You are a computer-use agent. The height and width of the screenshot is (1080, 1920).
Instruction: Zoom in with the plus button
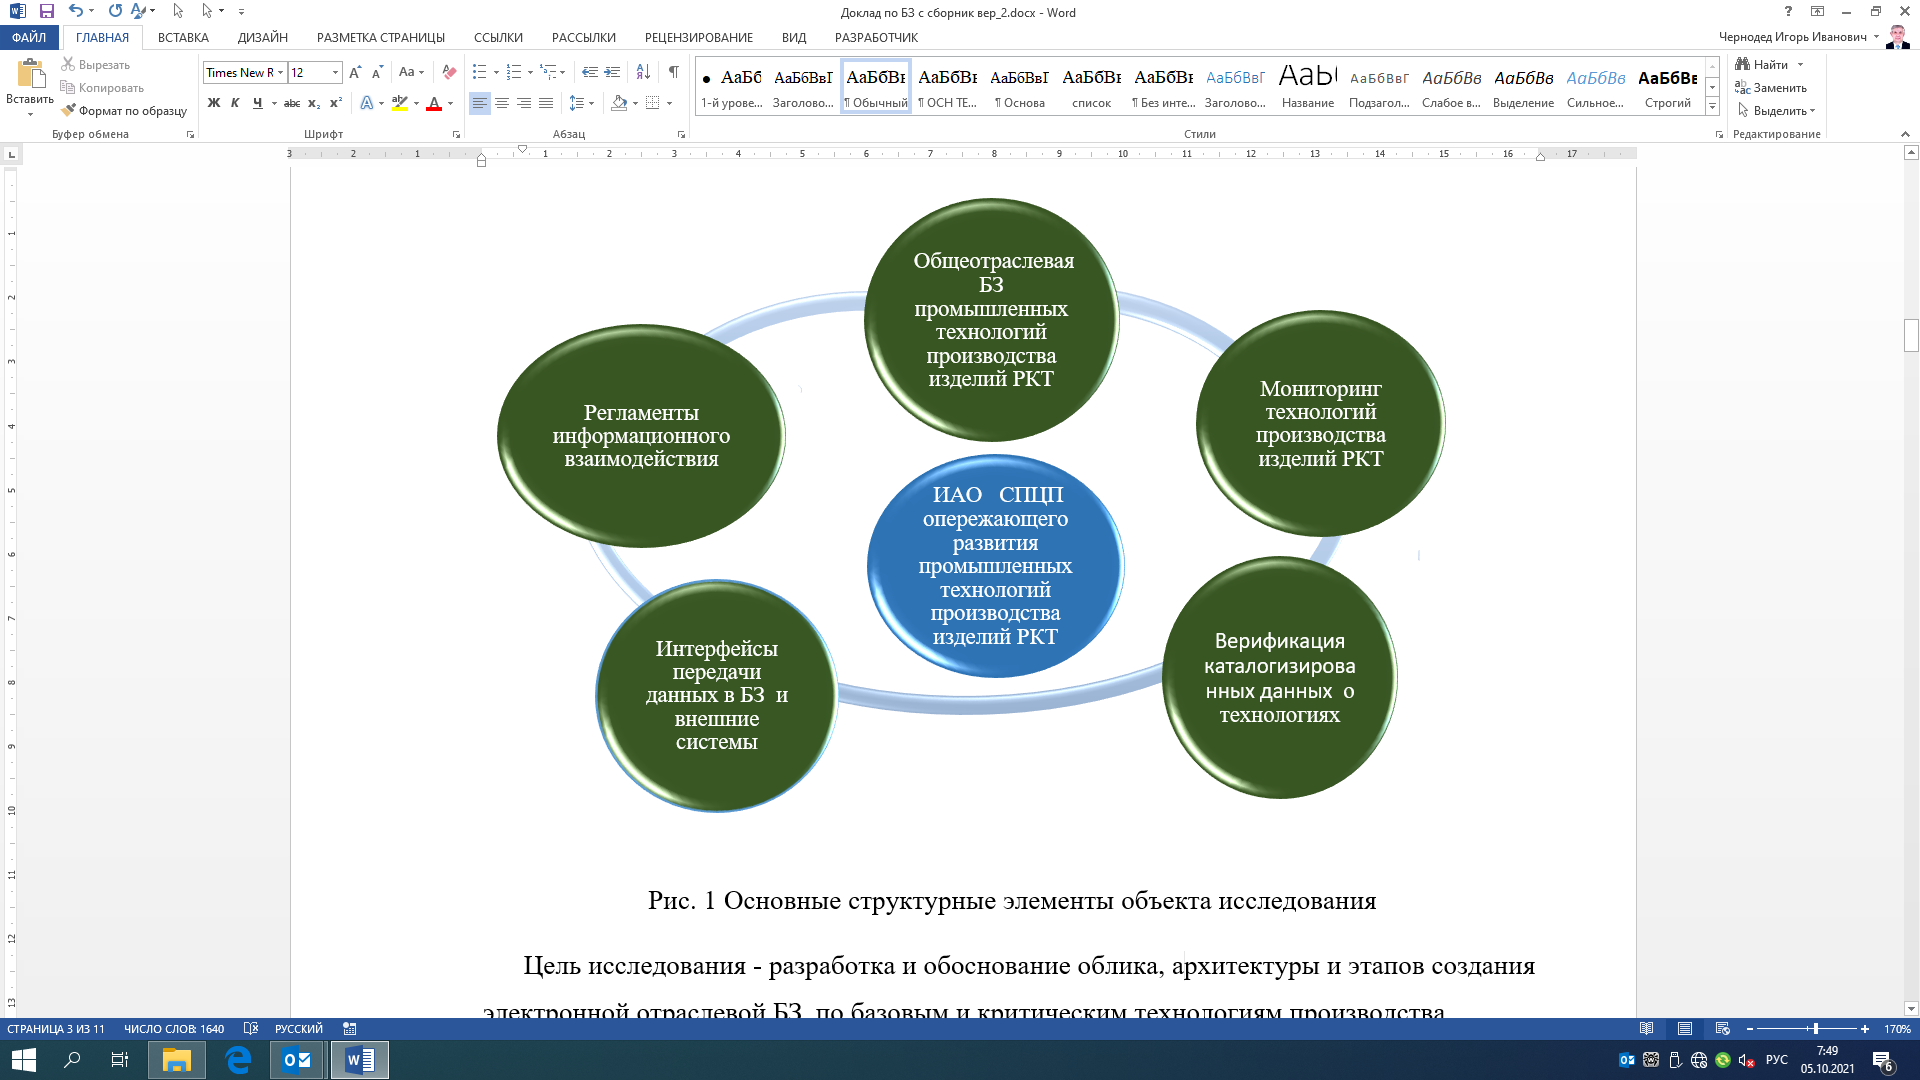1865,1029
